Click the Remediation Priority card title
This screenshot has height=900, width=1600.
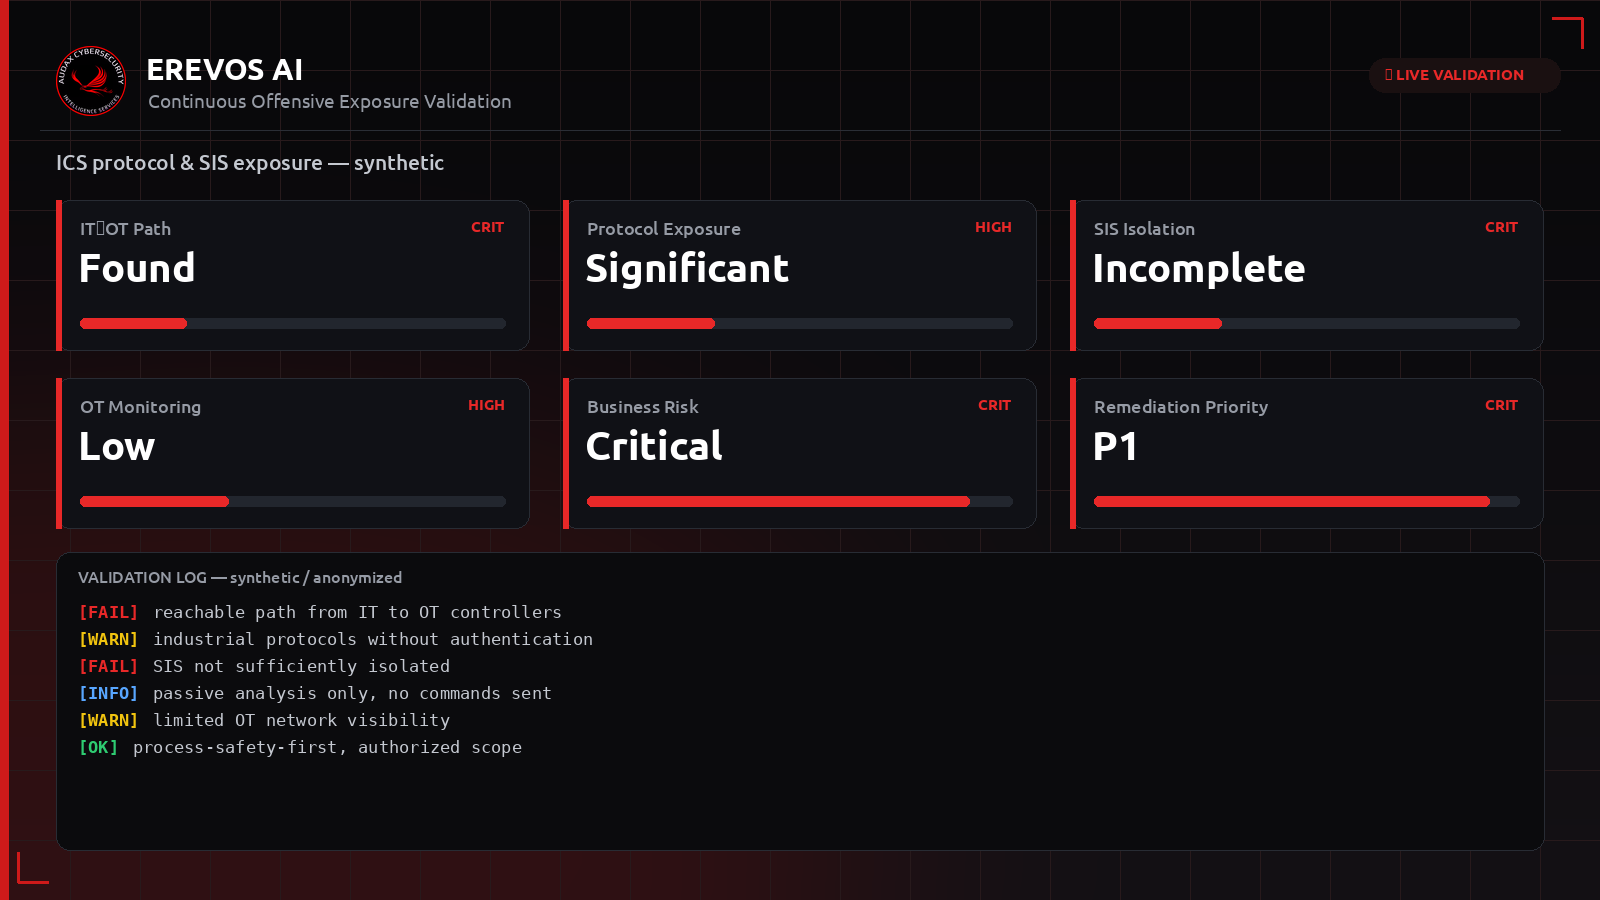pos(1181,407)
